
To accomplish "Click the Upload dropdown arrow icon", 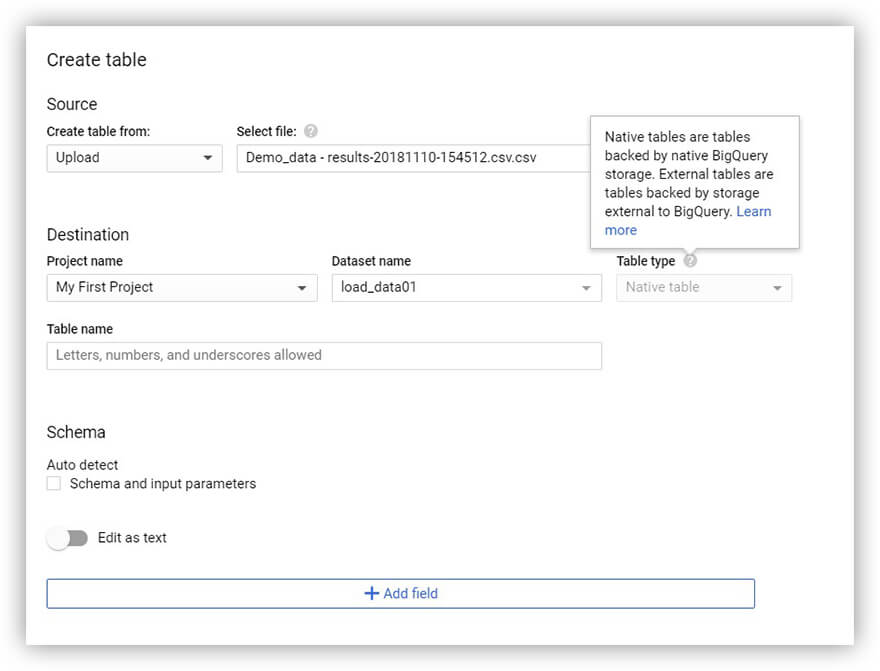I will click(x=208, y=158).
